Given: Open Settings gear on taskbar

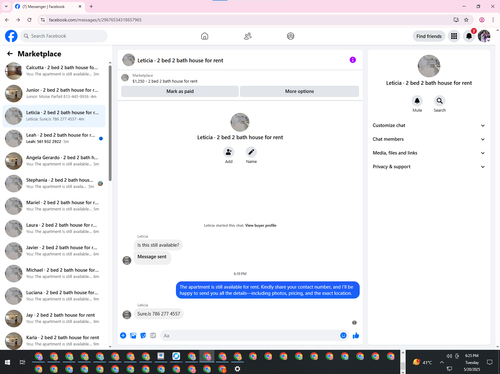Looking at the screenshot, I should (x=237, y=369).
